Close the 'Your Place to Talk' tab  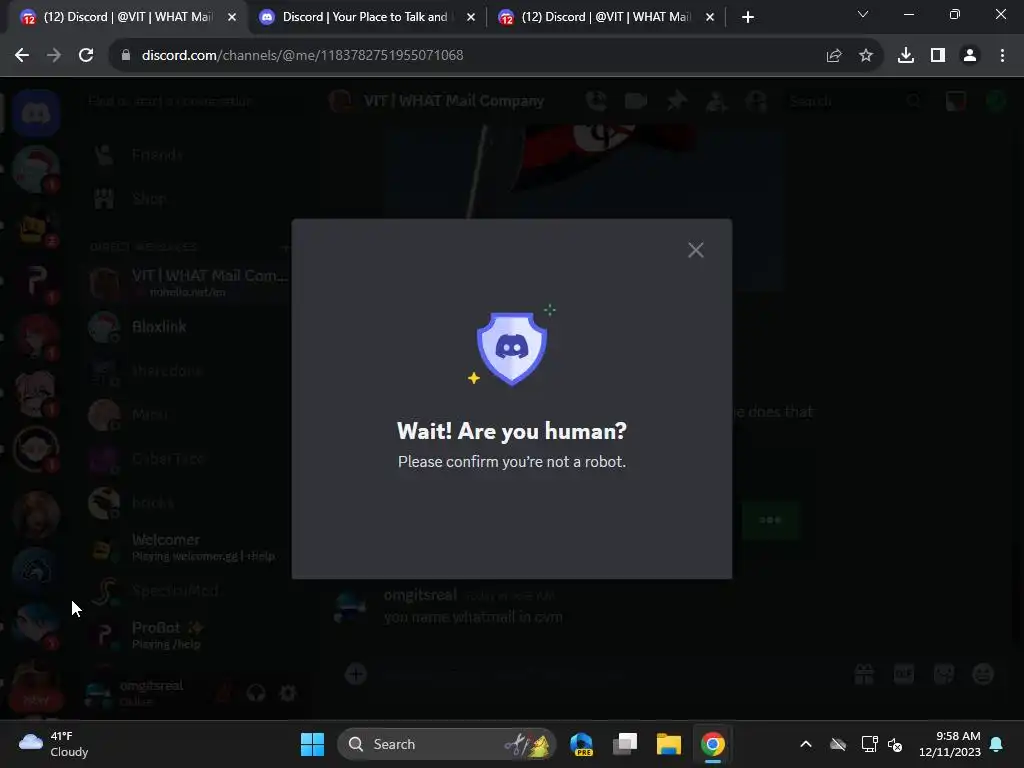pyautogui.click(x=471, y=18)
